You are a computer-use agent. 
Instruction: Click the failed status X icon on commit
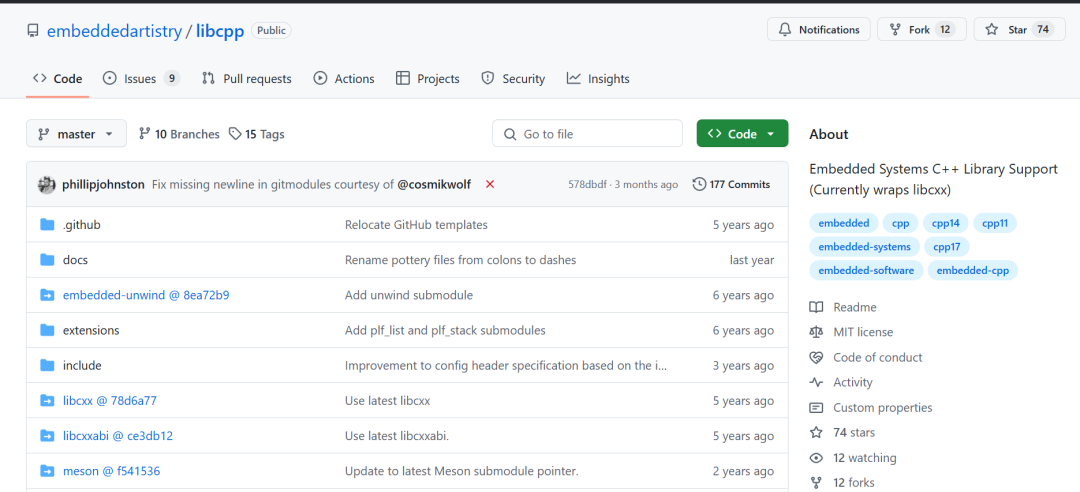point(490,184)
